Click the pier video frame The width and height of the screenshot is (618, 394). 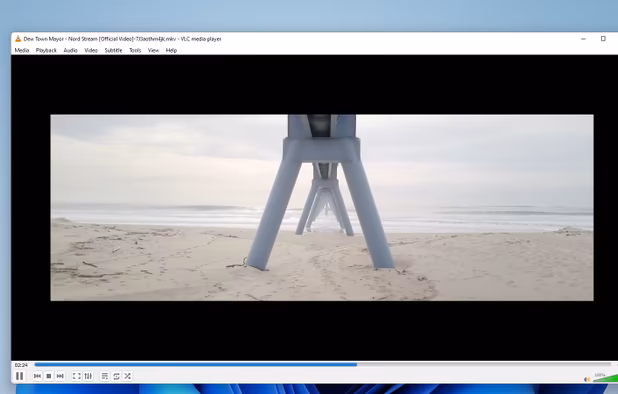click(x=322, y=208)
